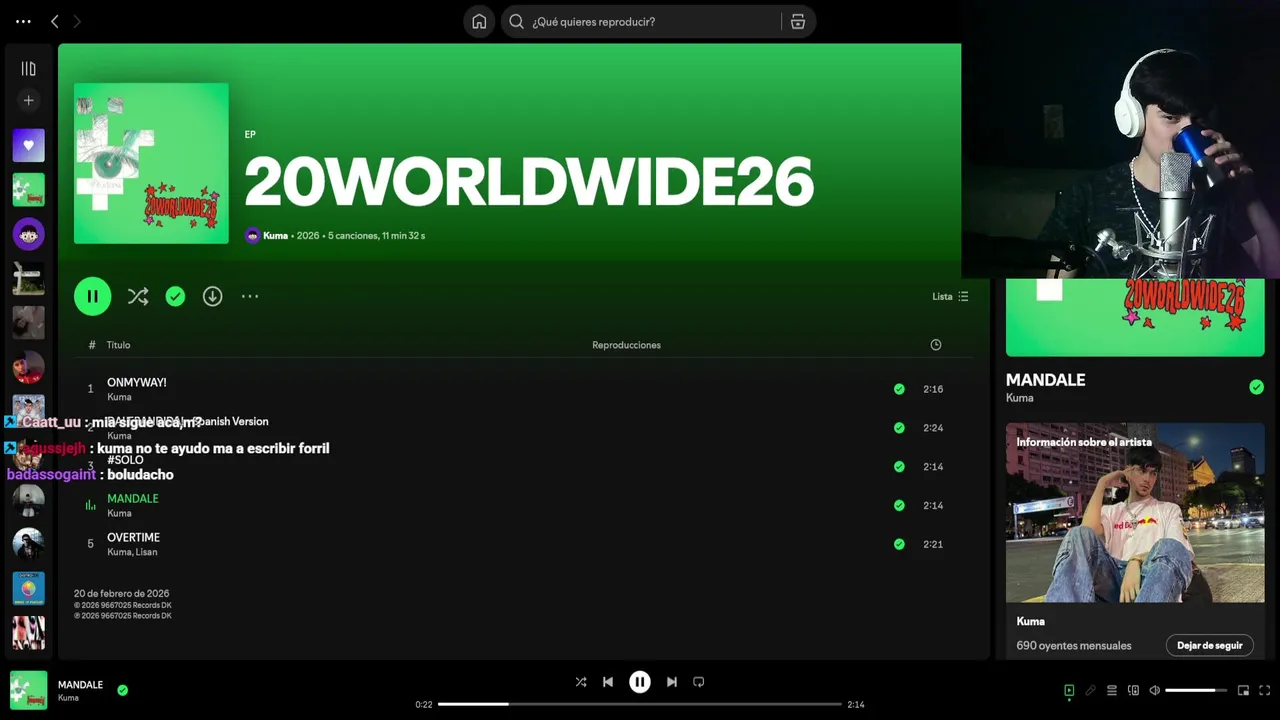Click the large 20WORLDWIDE26 album cover

151,163
